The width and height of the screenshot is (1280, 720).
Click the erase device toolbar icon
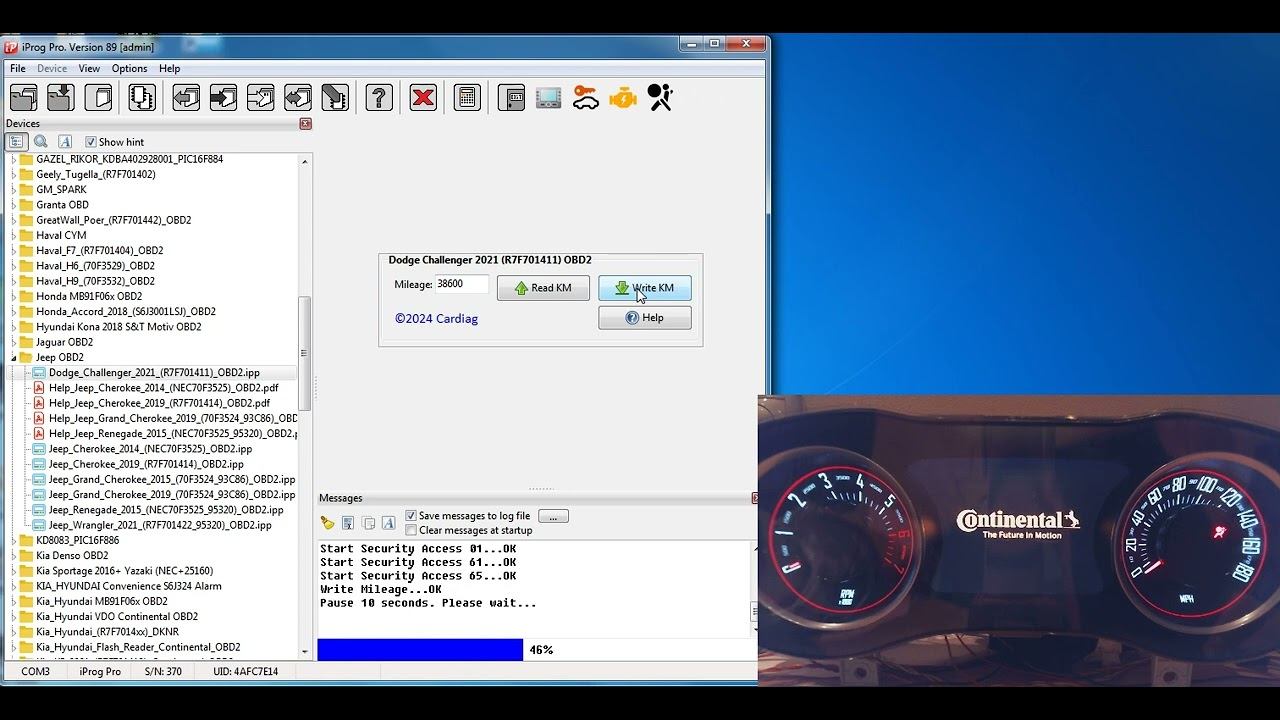pos(334,97)
